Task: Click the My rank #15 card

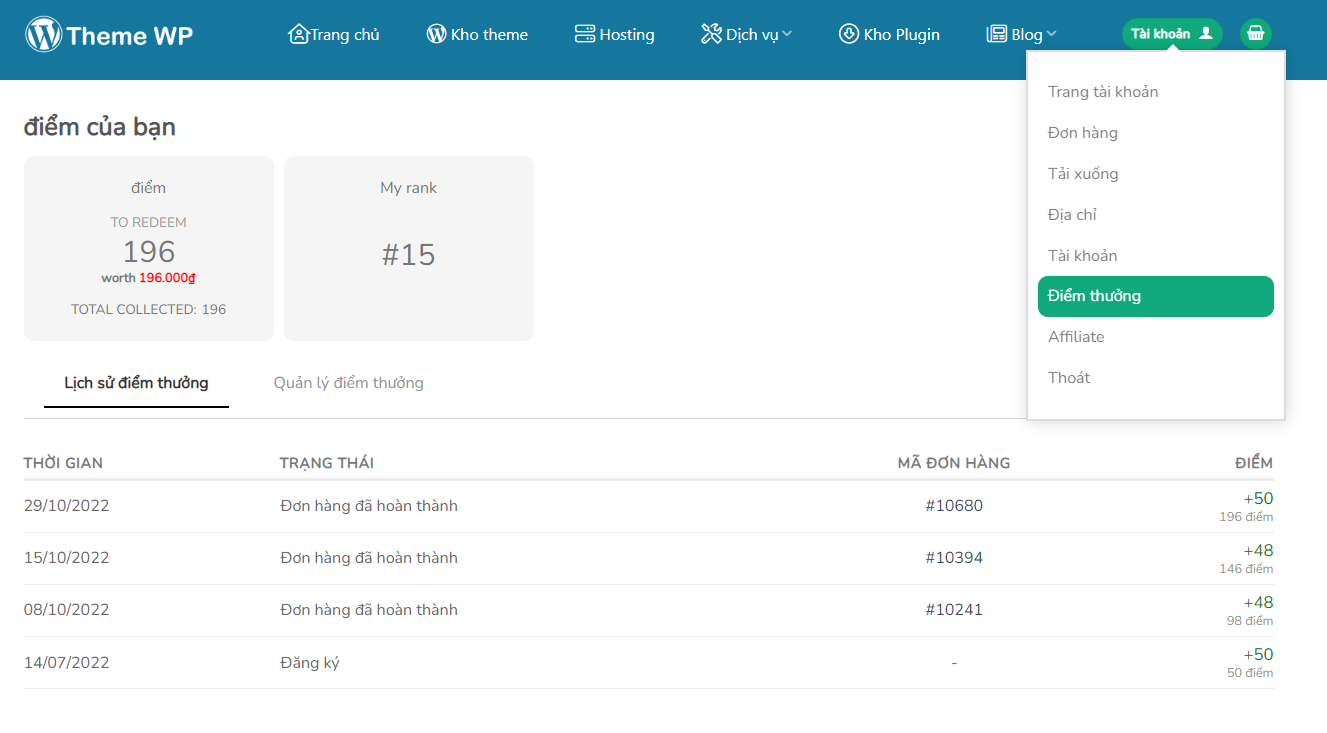Action: tap(409, 248)
